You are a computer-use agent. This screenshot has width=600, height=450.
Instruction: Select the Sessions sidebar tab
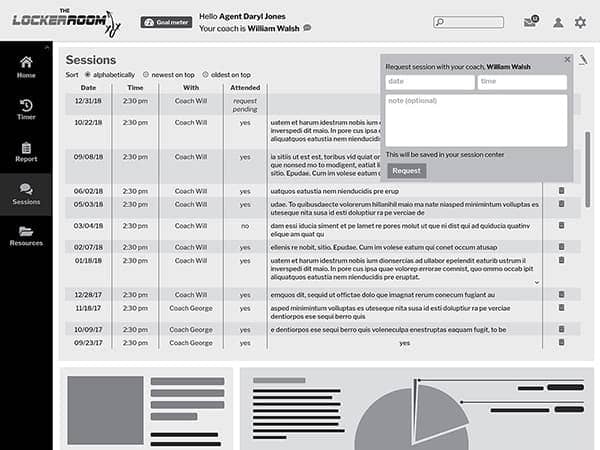[26, 194]
